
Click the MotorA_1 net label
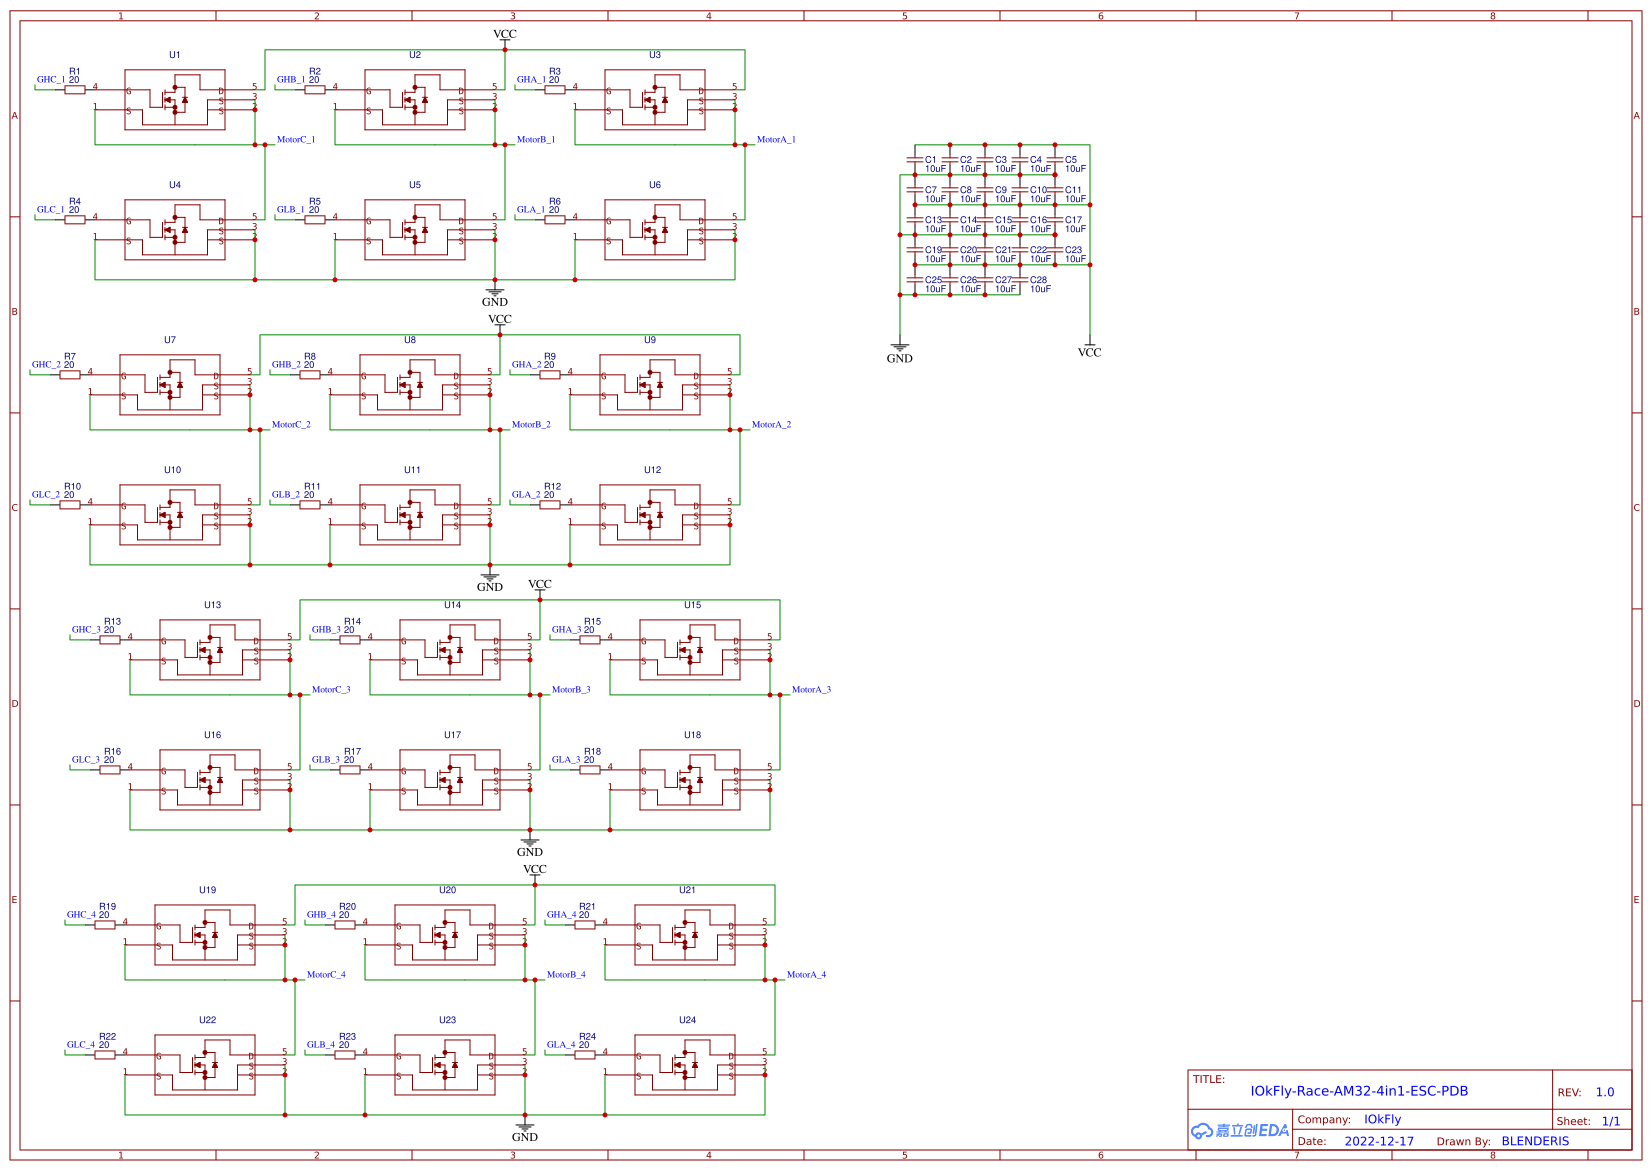click(775, 139)
